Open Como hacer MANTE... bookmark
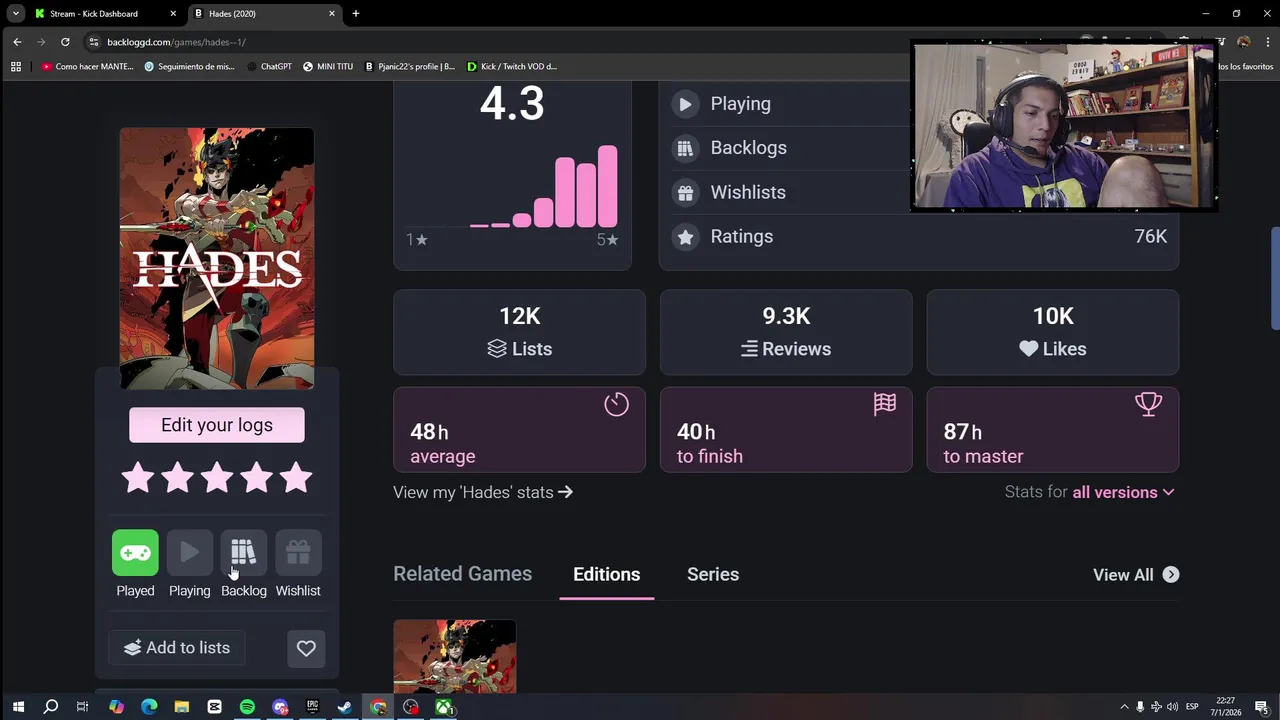This screenshot has width=1280, height=720. coord(87,67)
